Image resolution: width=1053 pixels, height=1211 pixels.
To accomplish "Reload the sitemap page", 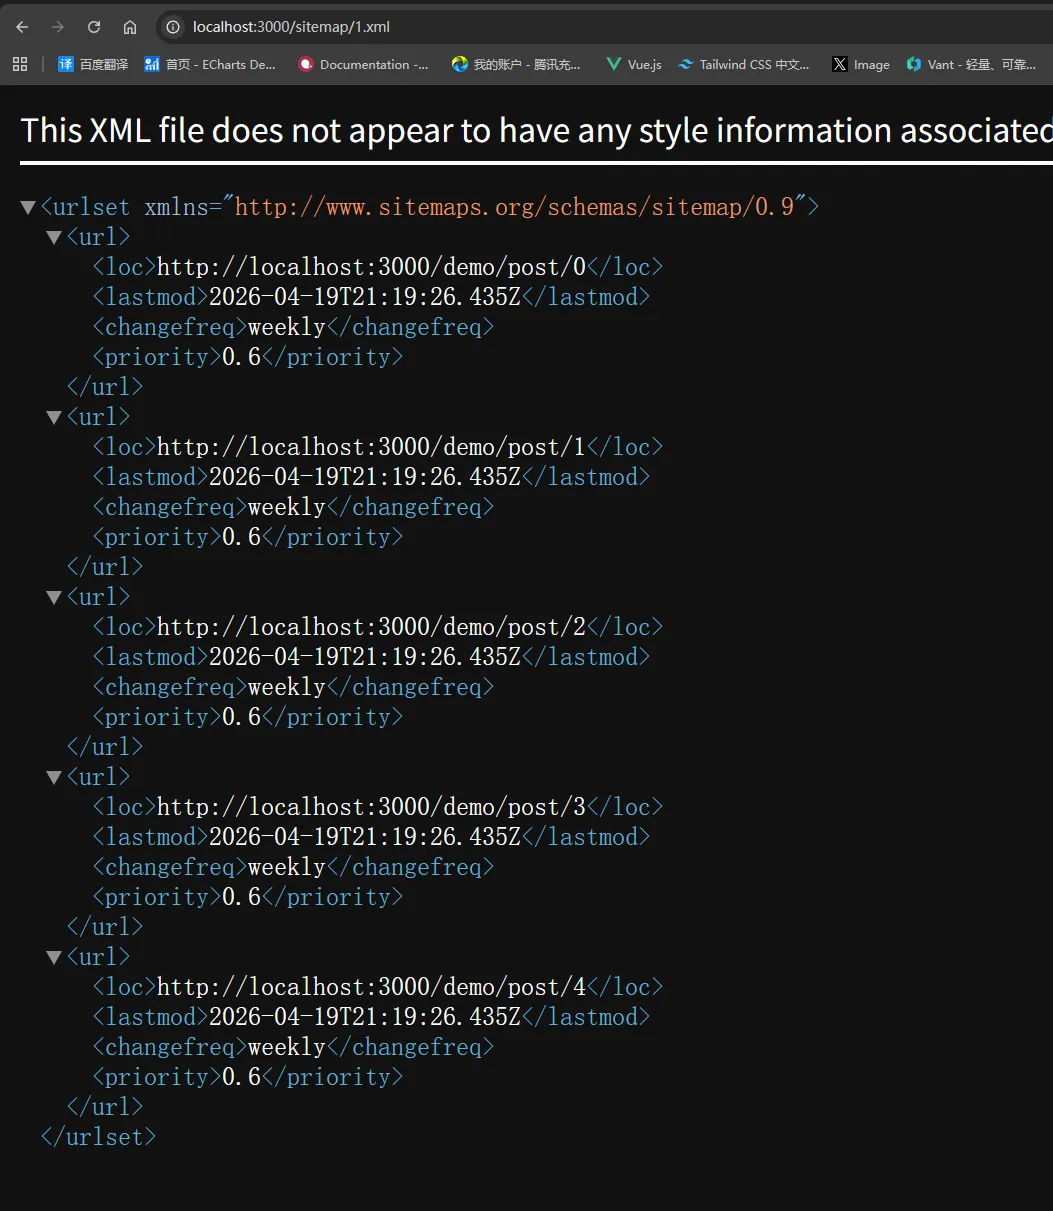I will 94,27.
